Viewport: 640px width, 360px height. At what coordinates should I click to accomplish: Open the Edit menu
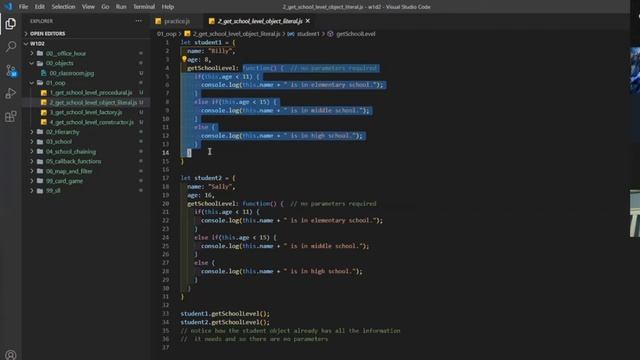tap(40, 7)
